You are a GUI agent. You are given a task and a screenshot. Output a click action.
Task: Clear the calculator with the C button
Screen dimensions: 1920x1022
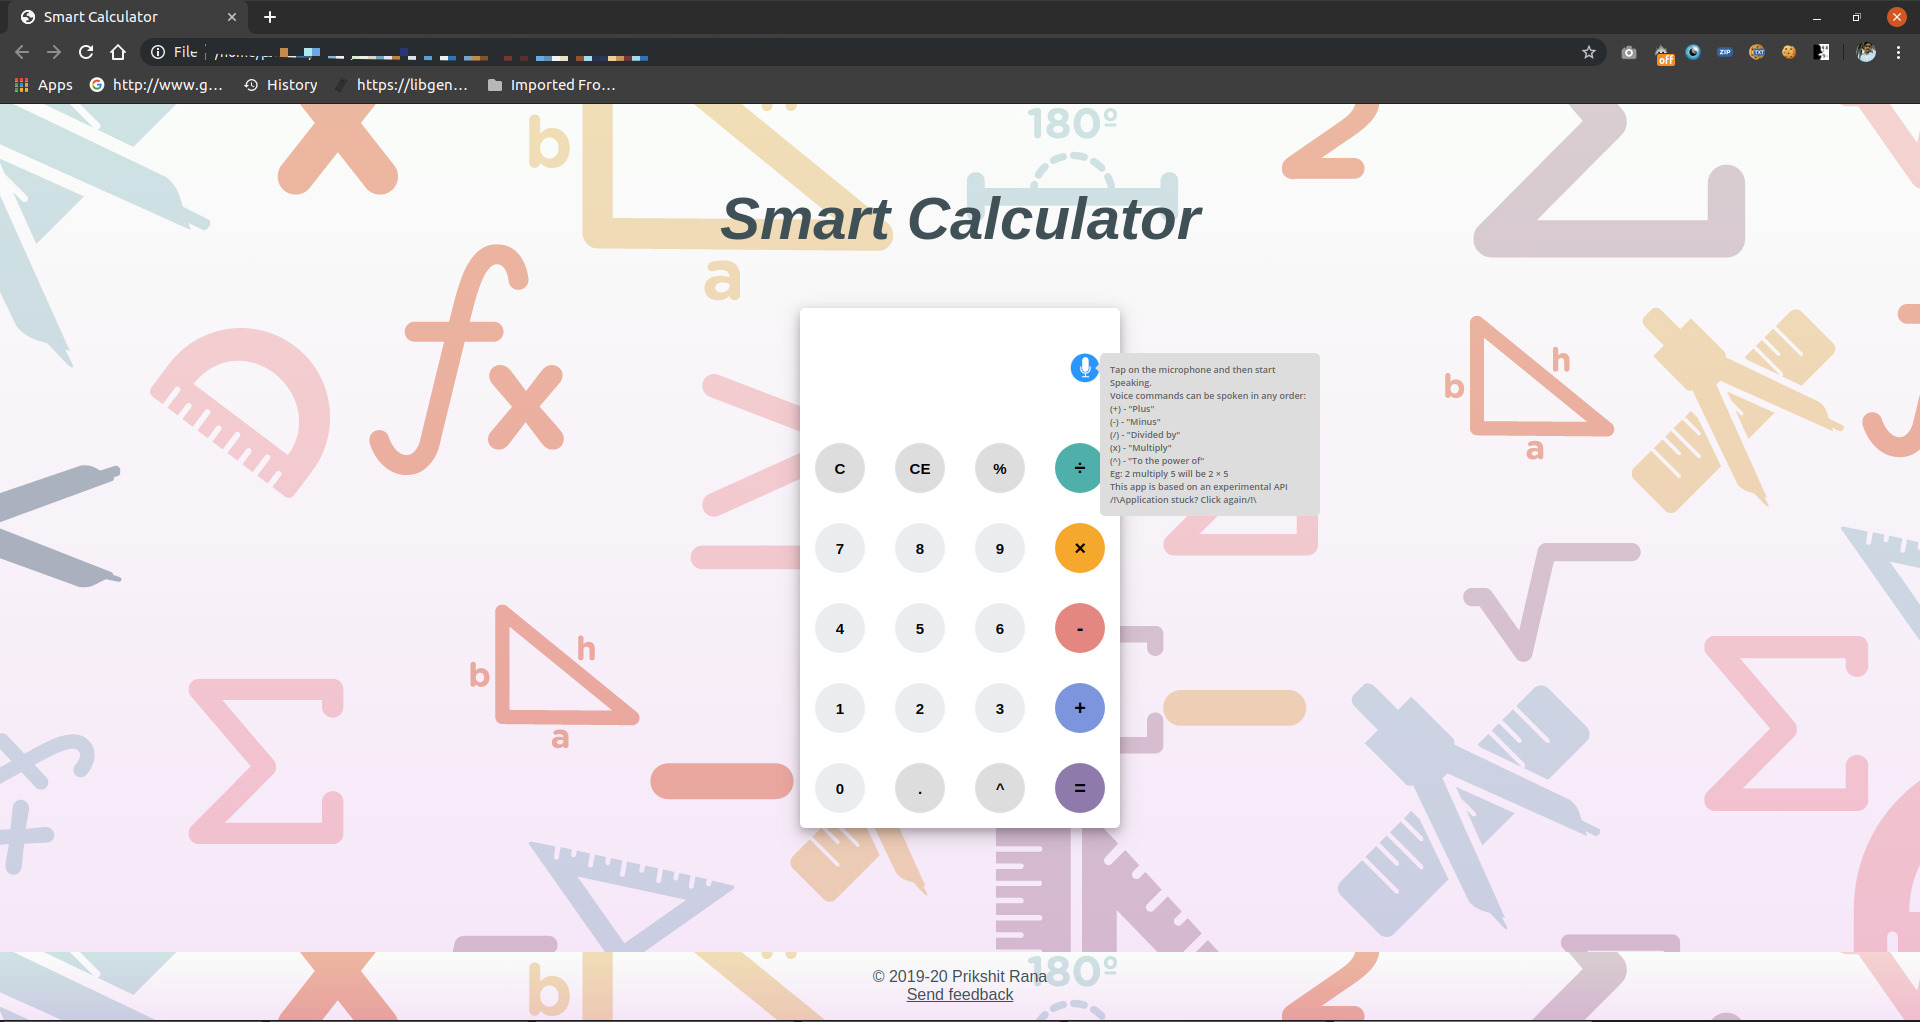[x=839, y=468]
